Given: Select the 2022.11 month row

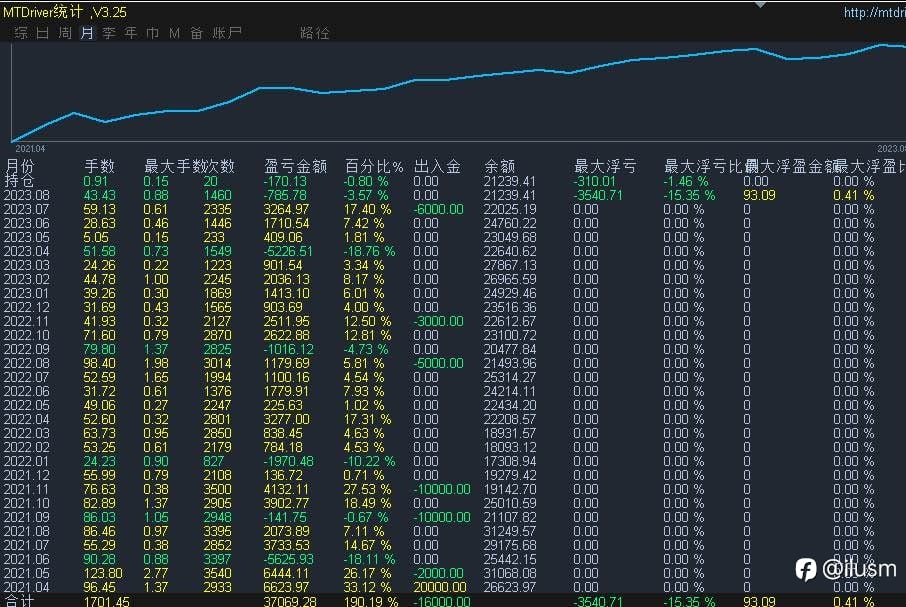Looking at the screenshot, I should (453, 321).
